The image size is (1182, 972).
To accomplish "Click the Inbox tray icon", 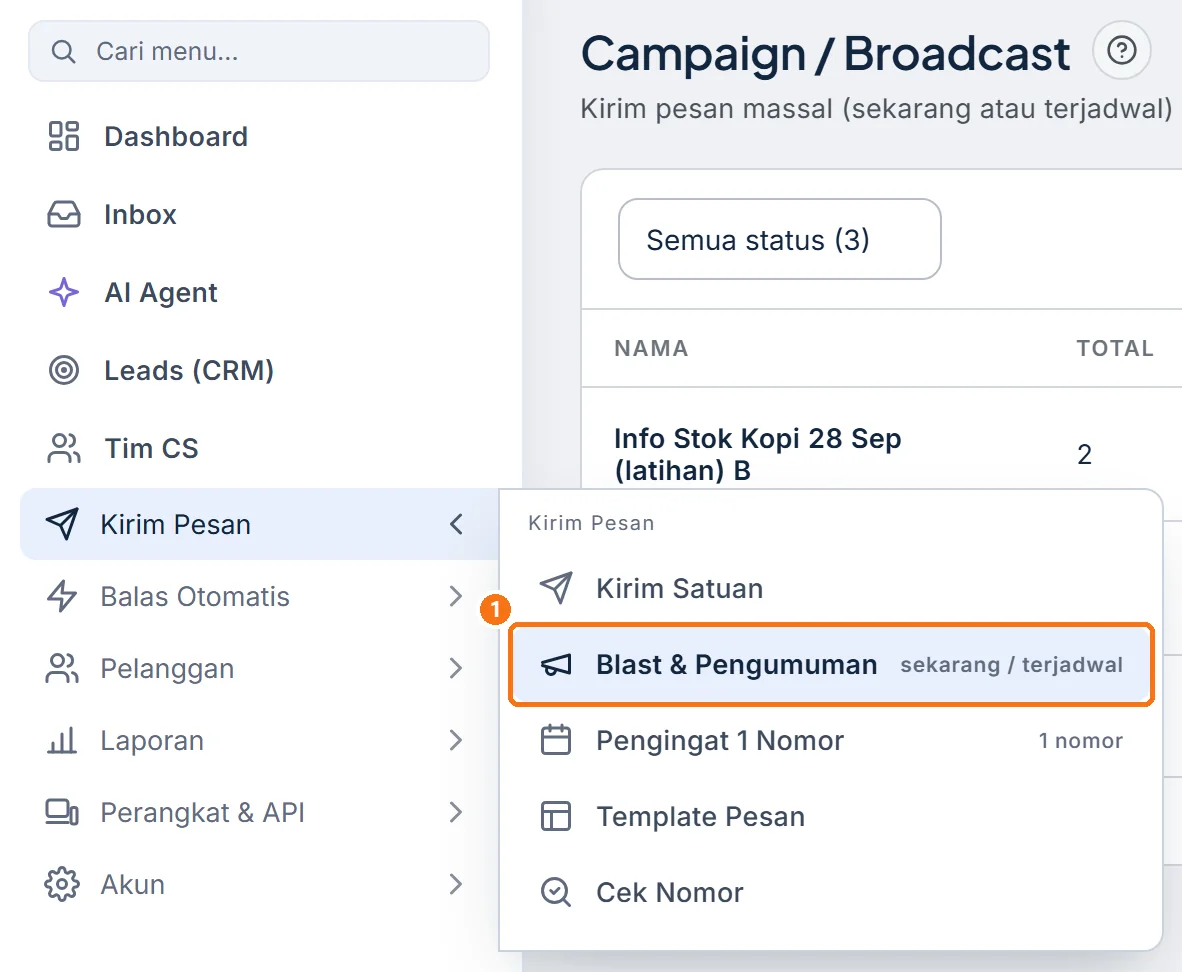I will 63,214.
